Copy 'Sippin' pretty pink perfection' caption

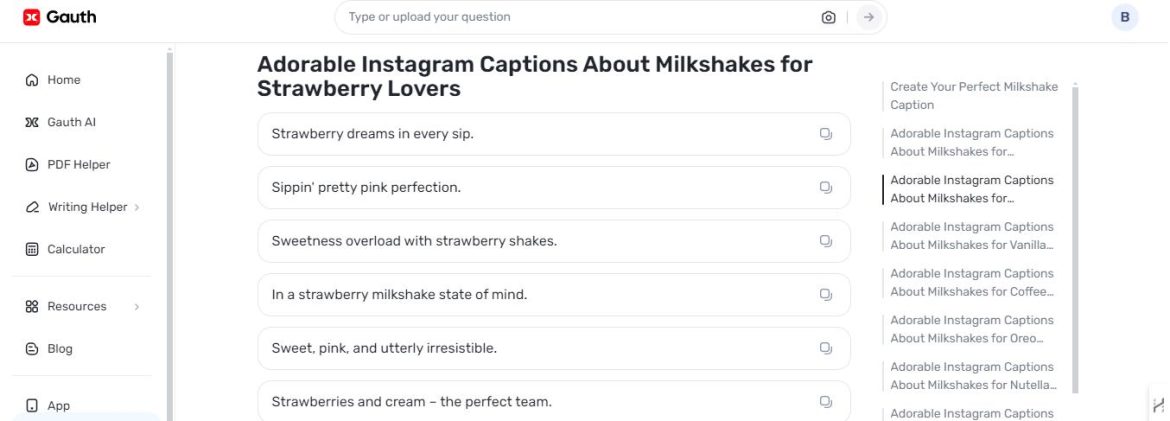pos(825,187)
